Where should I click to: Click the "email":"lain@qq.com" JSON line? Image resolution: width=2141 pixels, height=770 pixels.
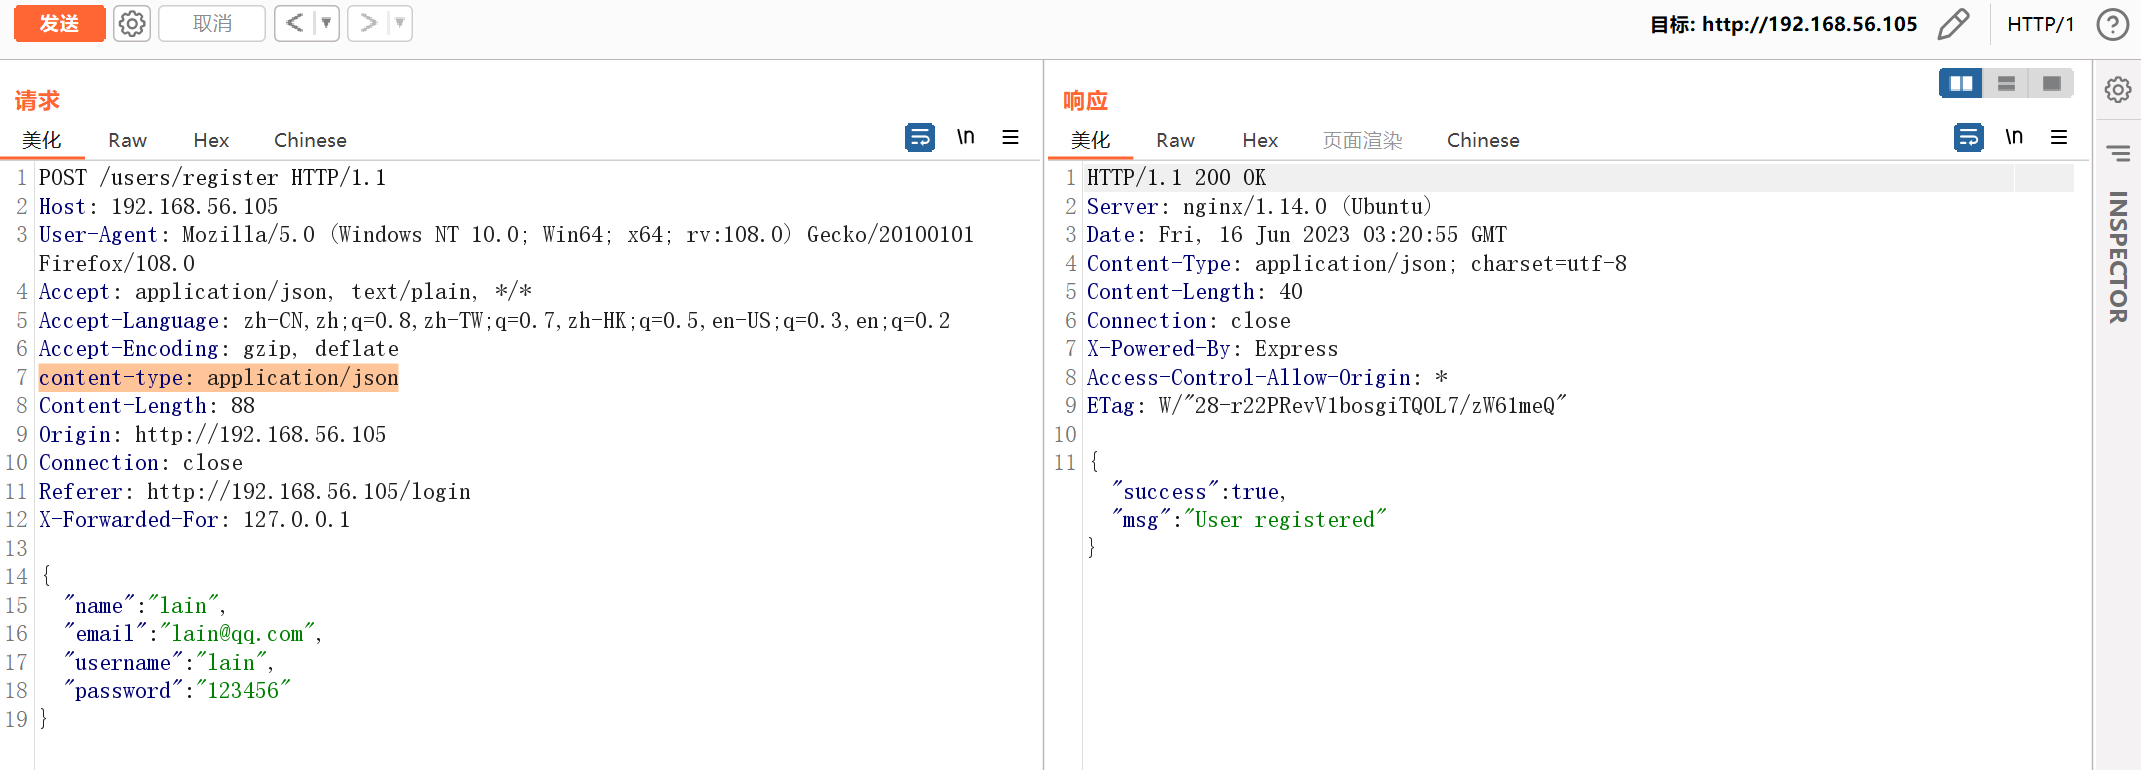click(193, 634)
